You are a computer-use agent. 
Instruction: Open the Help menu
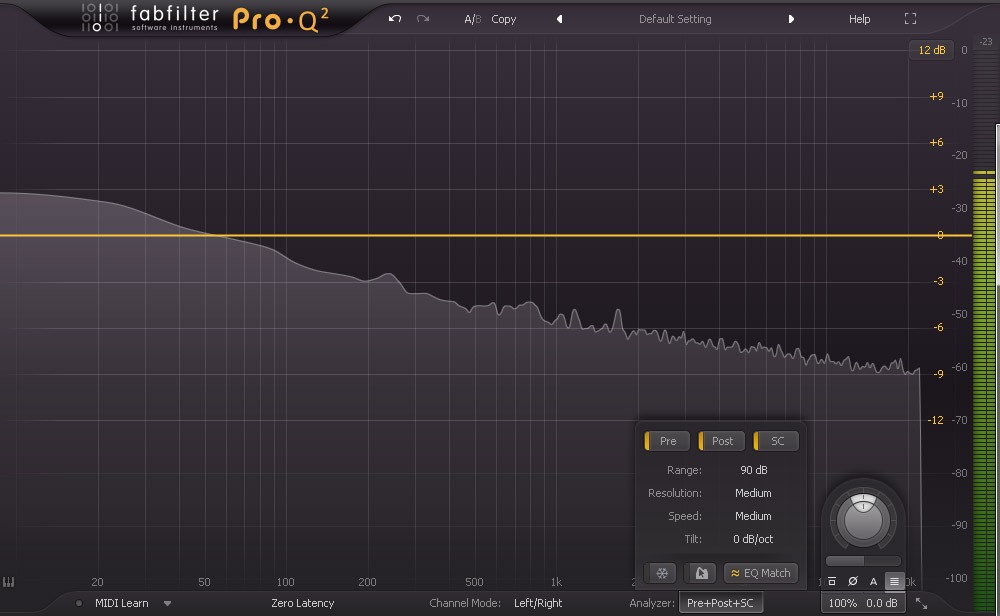pos(859,19)
